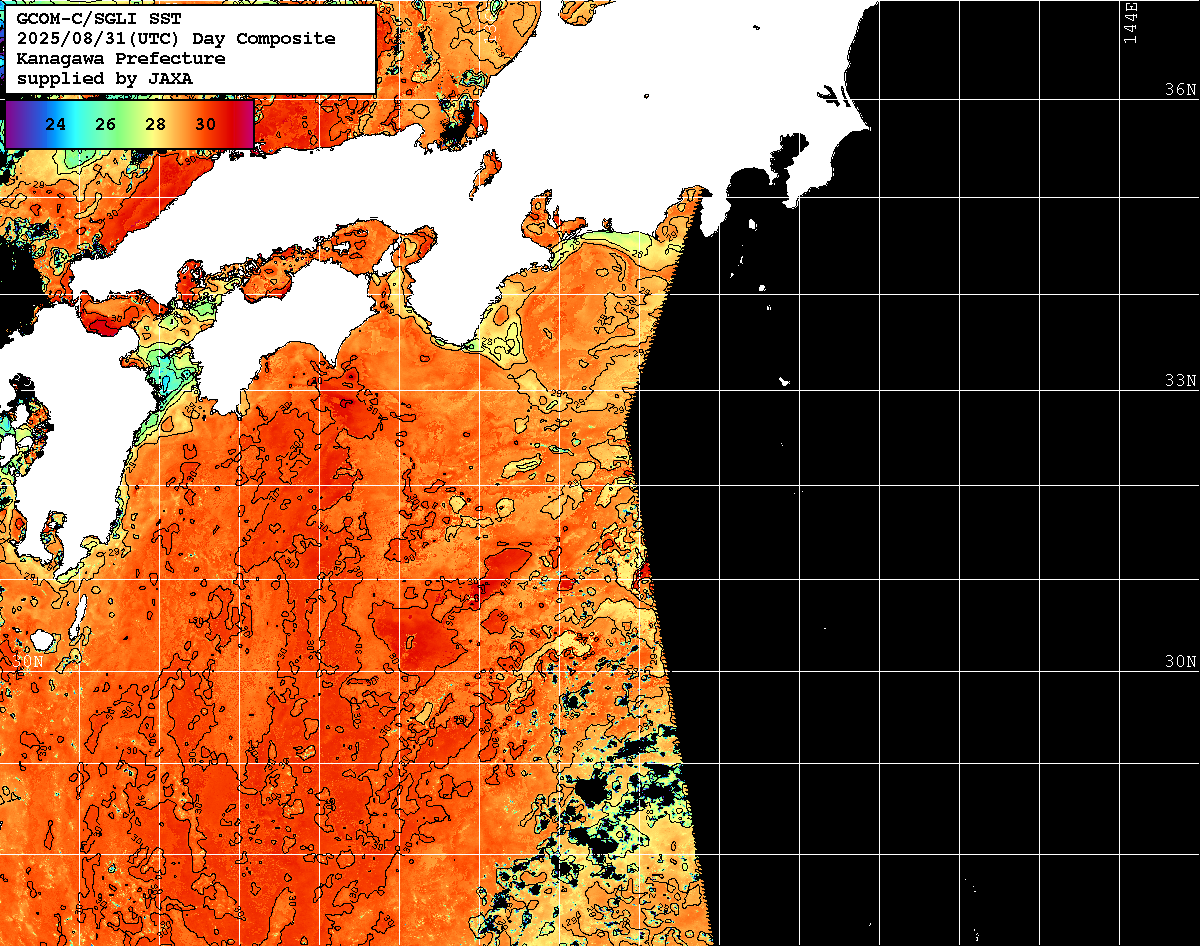Click the '28' value on color scale
The width and height of the screenshot is (1200, 946).
point(156,124)
